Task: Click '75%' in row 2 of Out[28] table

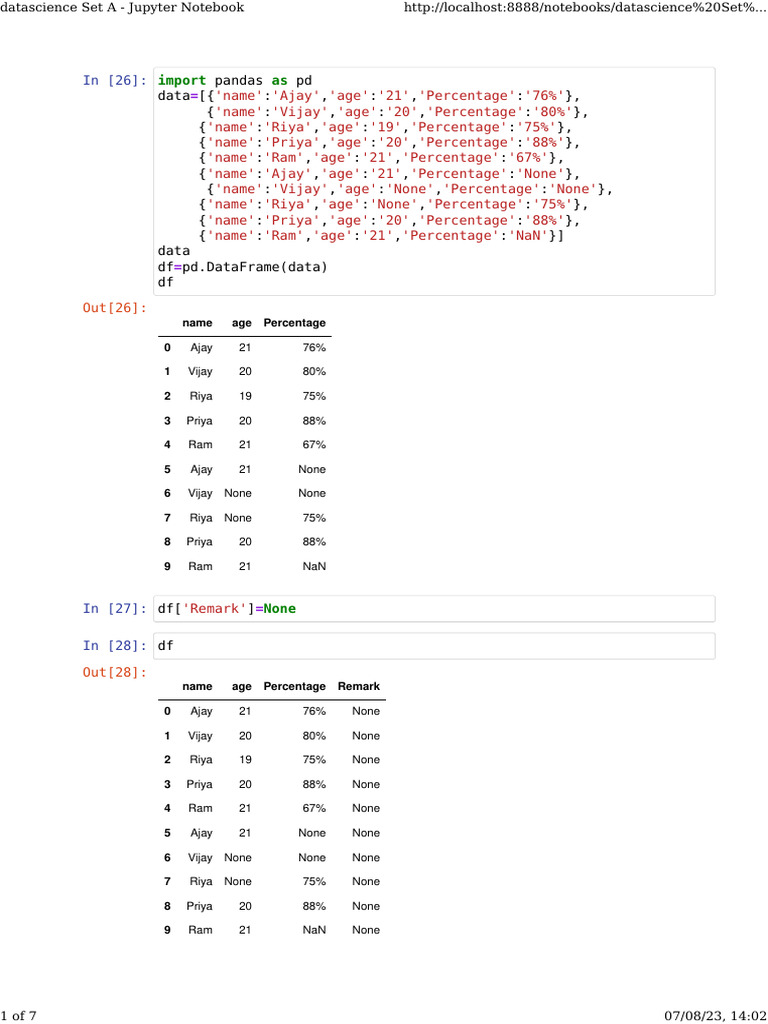Action: 314,760
